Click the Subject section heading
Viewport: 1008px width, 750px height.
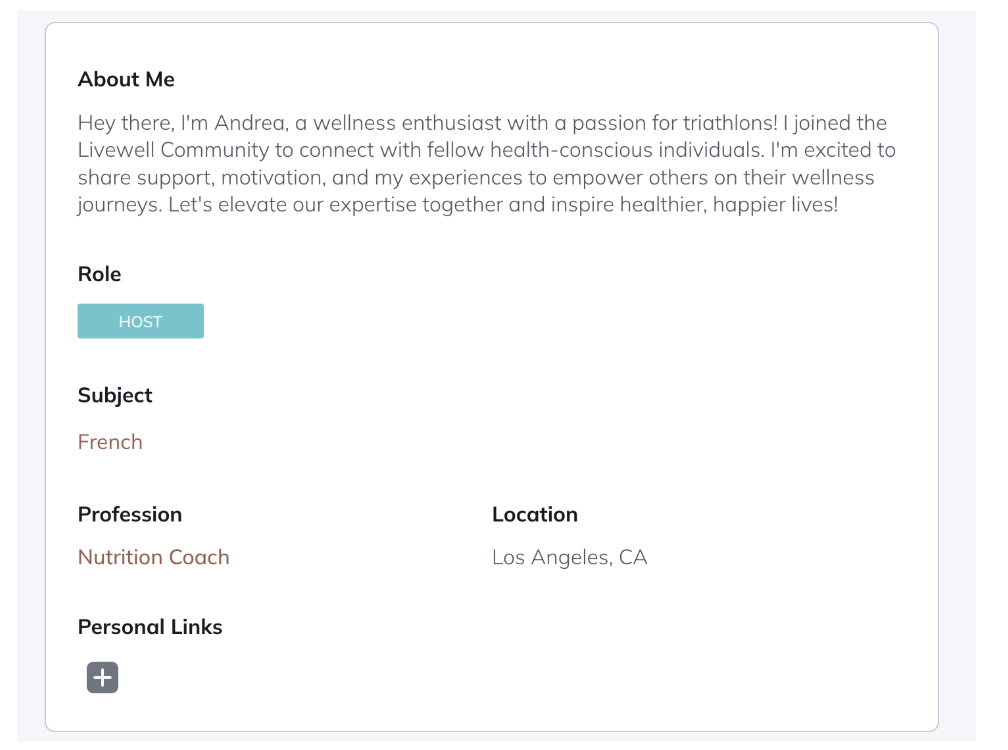[x=115, y=395]
